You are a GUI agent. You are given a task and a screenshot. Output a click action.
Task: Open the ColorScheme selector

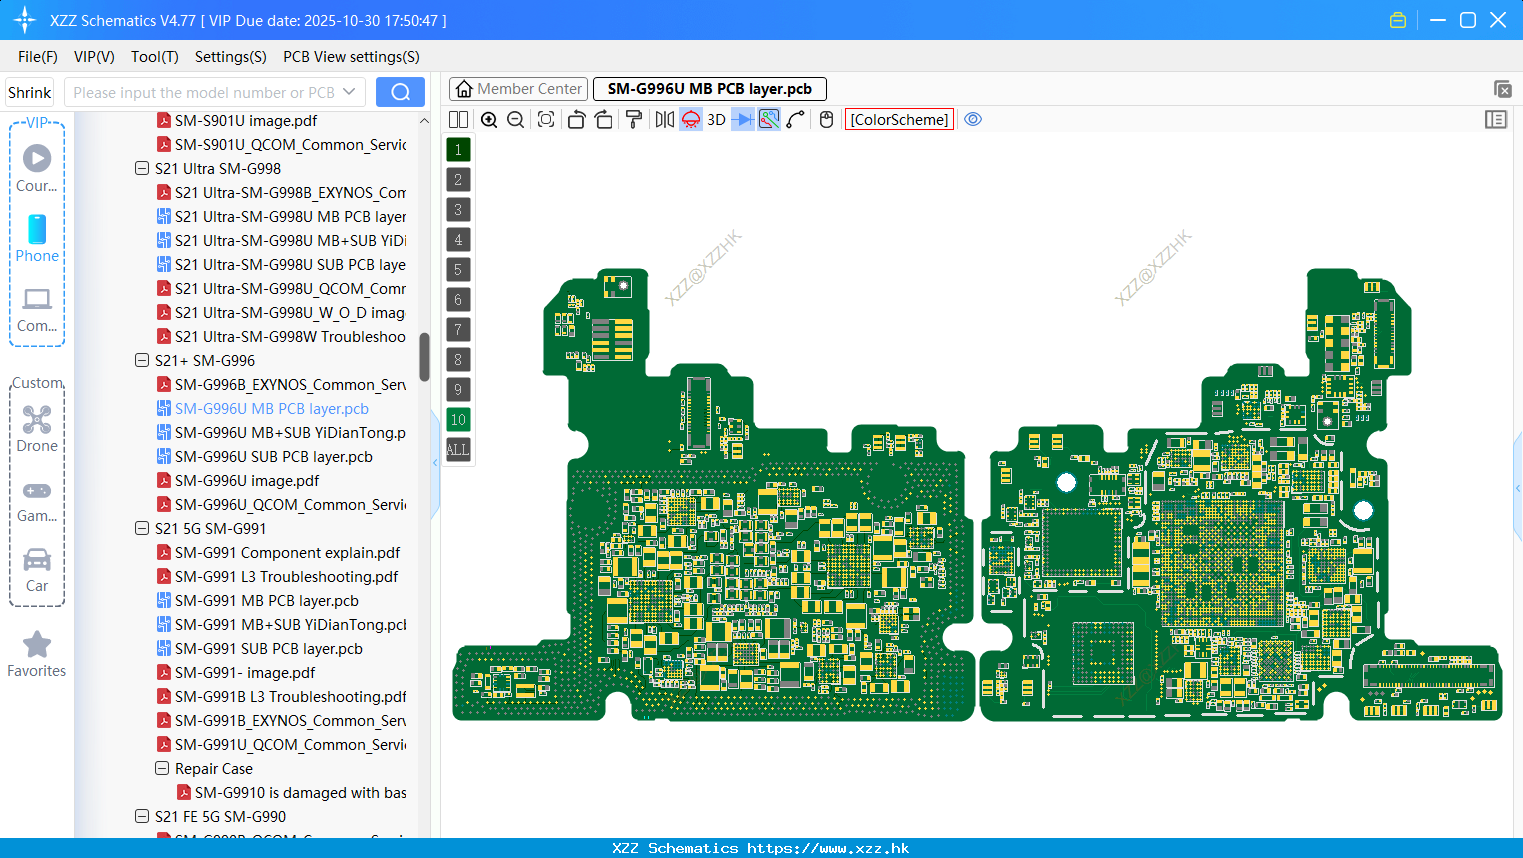click(899, 119)
